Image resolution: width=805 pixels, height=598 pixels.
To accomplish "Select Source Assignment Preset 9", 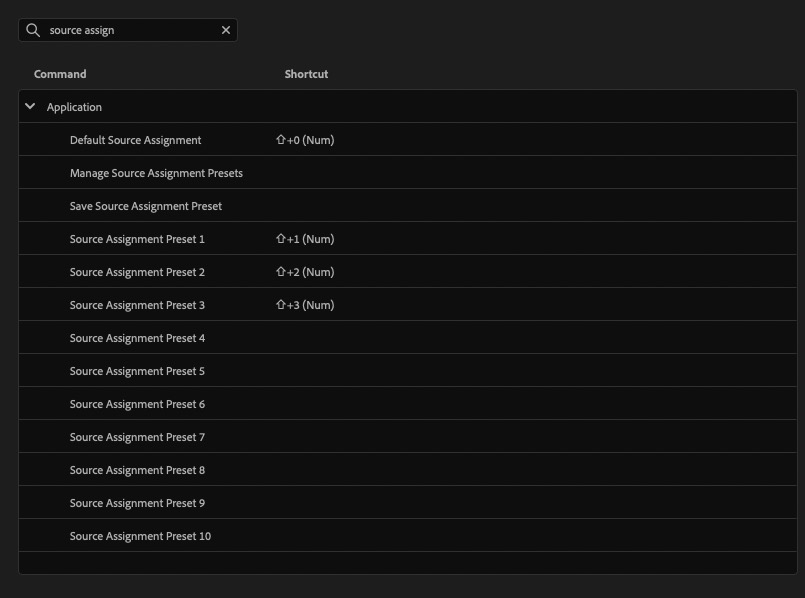I will (137, 503).
